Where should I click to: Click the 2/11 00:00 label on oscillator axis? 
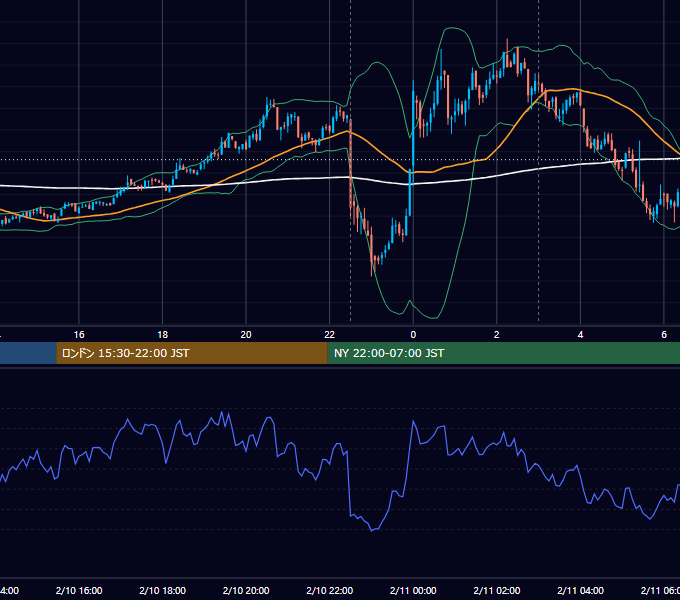tap(413, 590)
